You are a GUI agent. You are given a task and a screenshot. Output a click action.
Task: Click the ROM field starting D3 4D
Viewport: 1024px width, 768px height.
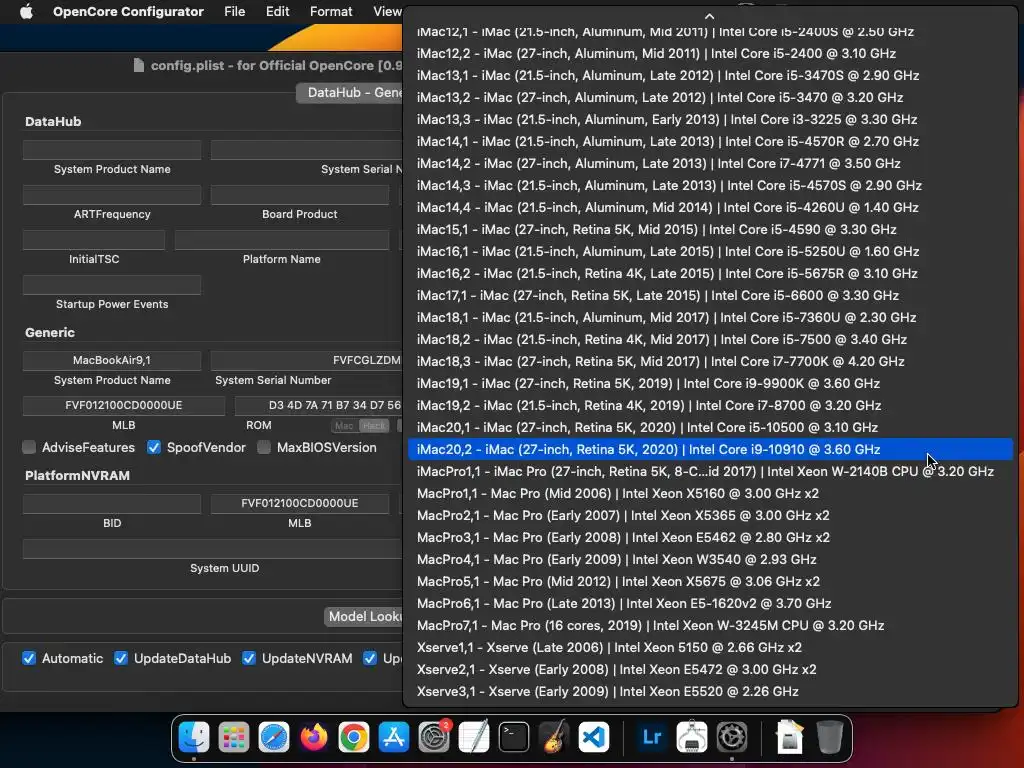click(x=319, y=406)
